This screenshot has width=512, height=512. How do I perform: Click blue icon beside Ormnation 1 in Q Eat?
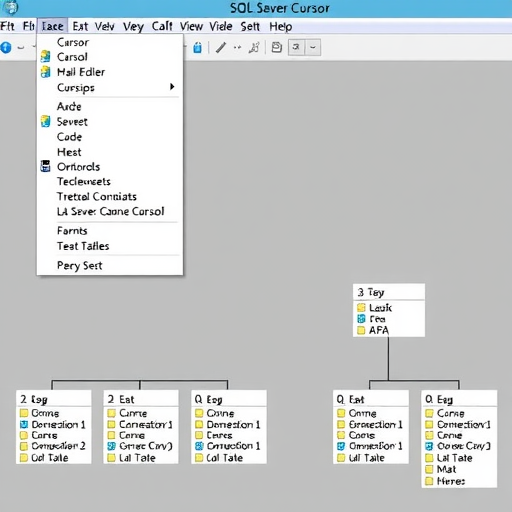341,446
